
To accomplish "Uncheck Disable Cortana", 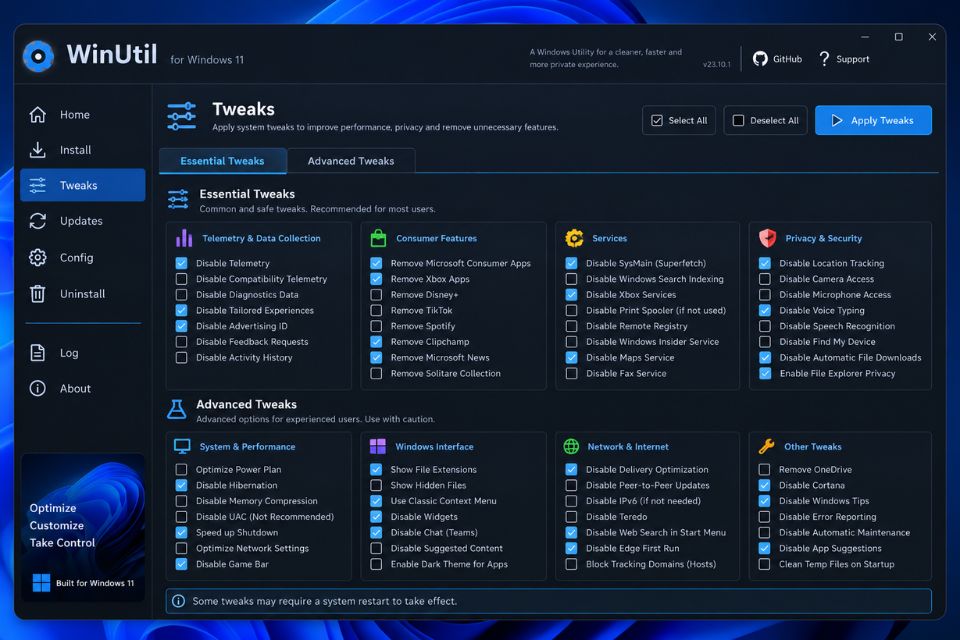I will (764, 485).
